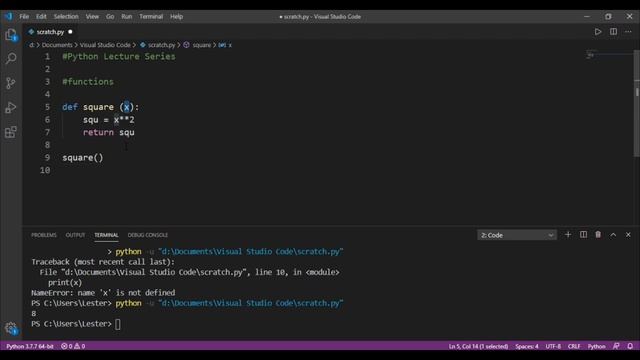Image resolution: width=640 pixels, height=360 pixels.
Task: Open the Selection menu
Action: pos(66,17)
